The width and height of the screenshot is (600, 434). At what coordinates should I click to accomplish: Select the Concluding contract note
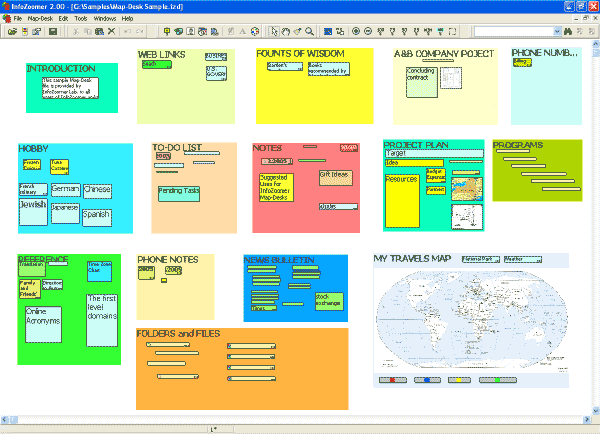[422, 82]
